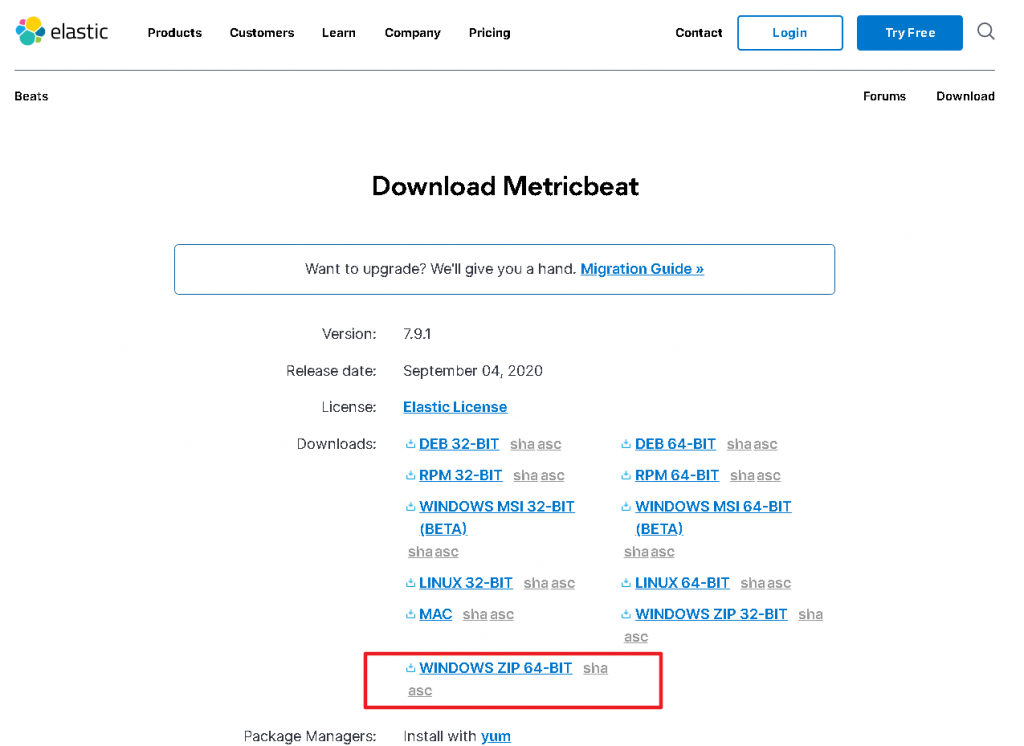Click download icon beside LINUX 64-BIT
This screenshot has width=1024, height=746.
[626, 583]
